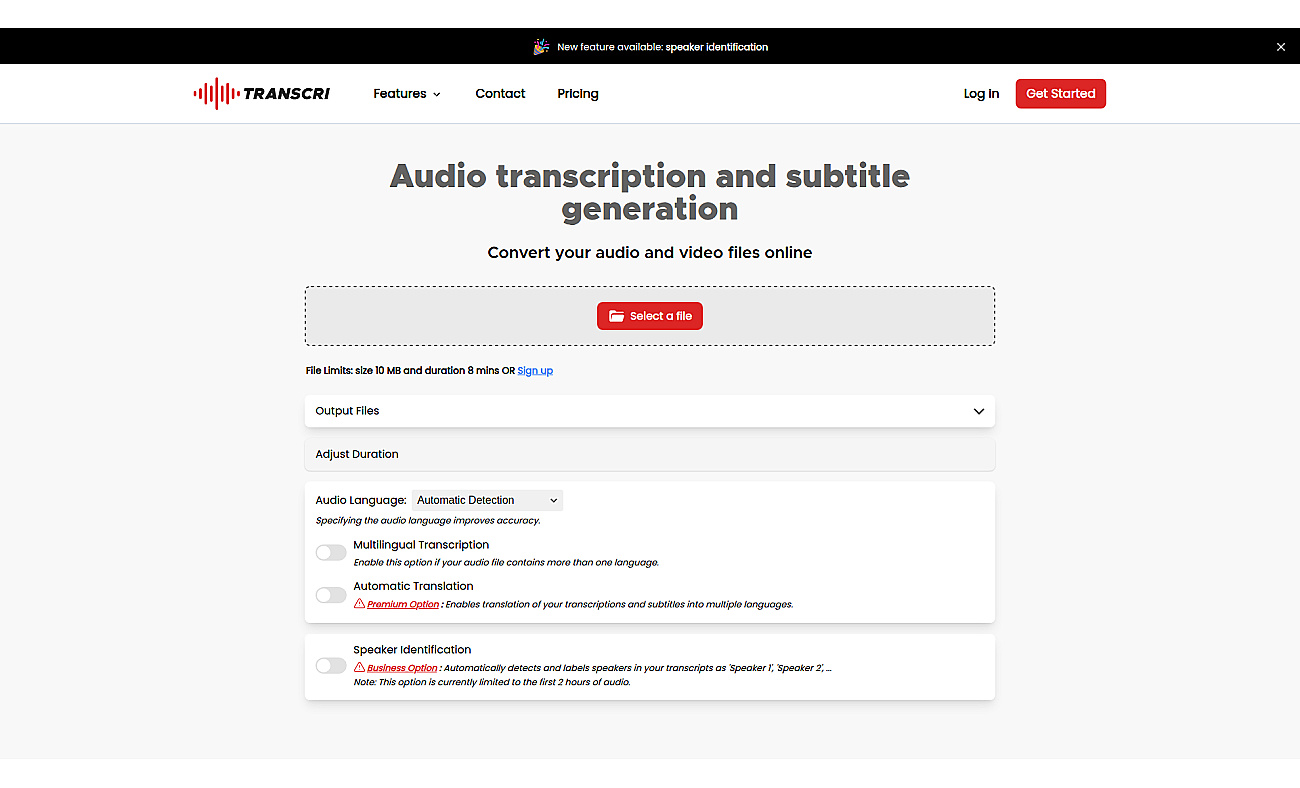Close the new feature announcement banner

click(x=1281, y=47)
